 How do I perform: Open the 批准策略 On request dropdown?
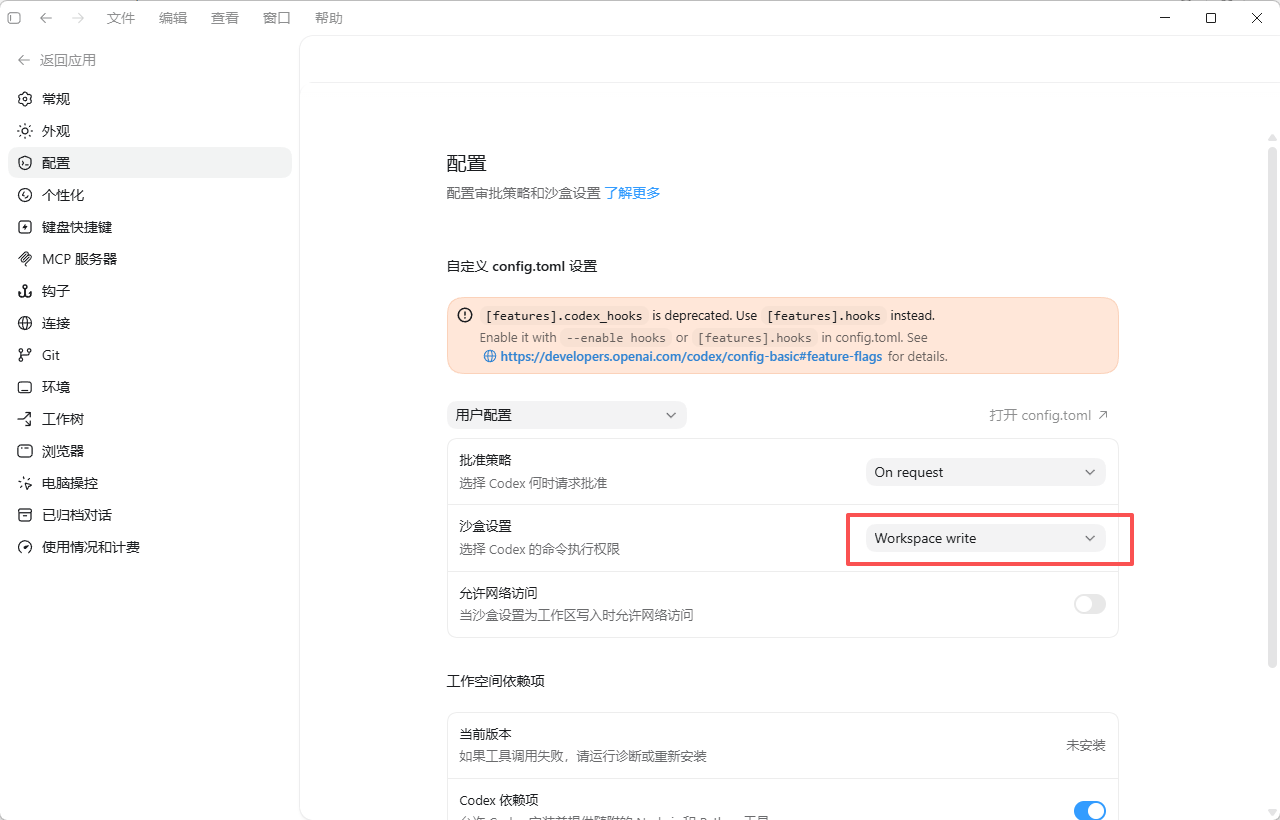(985, 472)
